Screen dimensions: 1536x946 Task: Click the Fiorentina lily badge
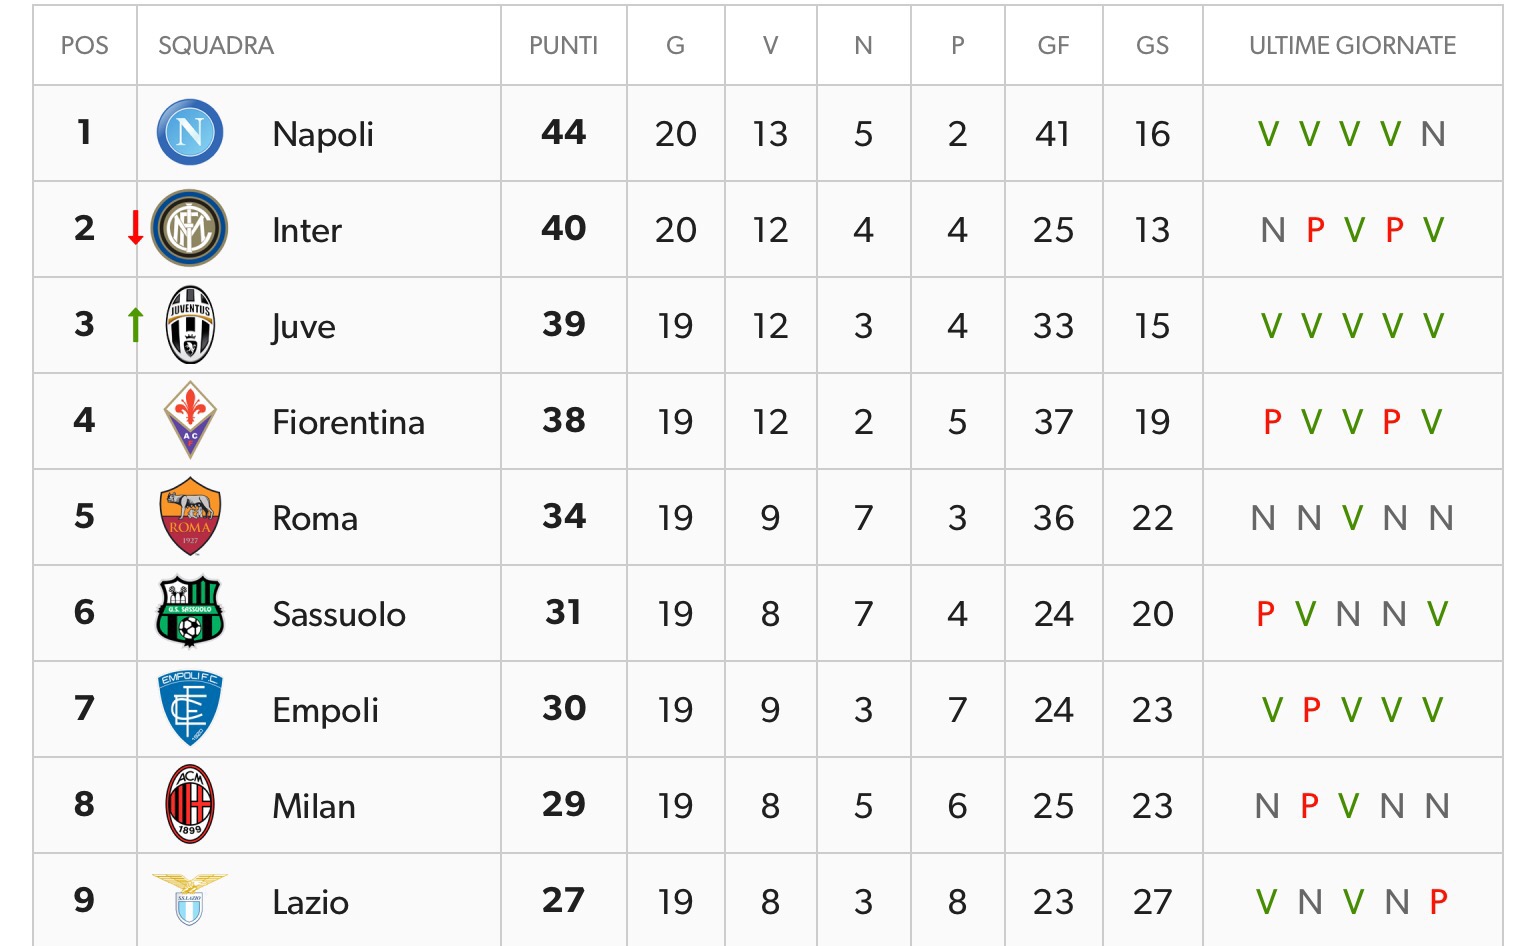pos(190,420)
